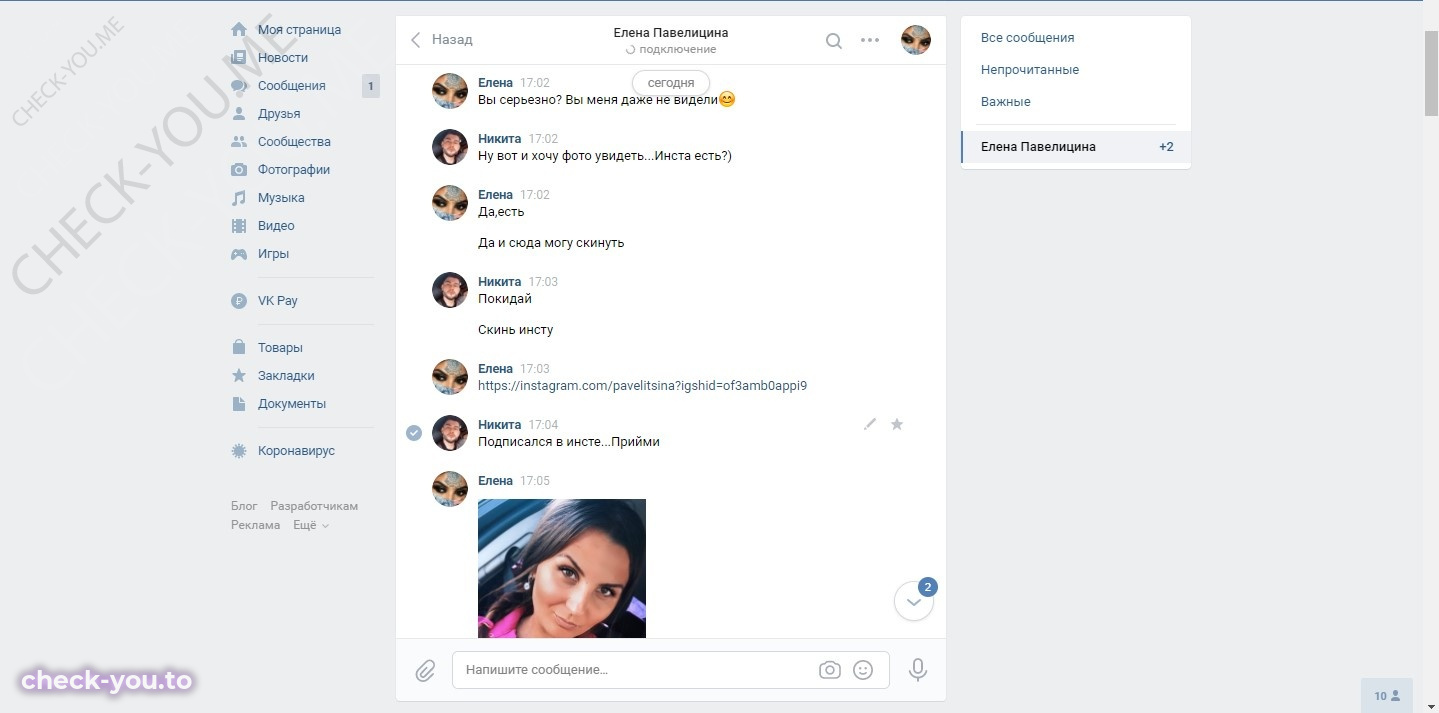Screen dimensions: 1439x713
Task: Go back with the Назад button
Action: (x=442, y=40)
